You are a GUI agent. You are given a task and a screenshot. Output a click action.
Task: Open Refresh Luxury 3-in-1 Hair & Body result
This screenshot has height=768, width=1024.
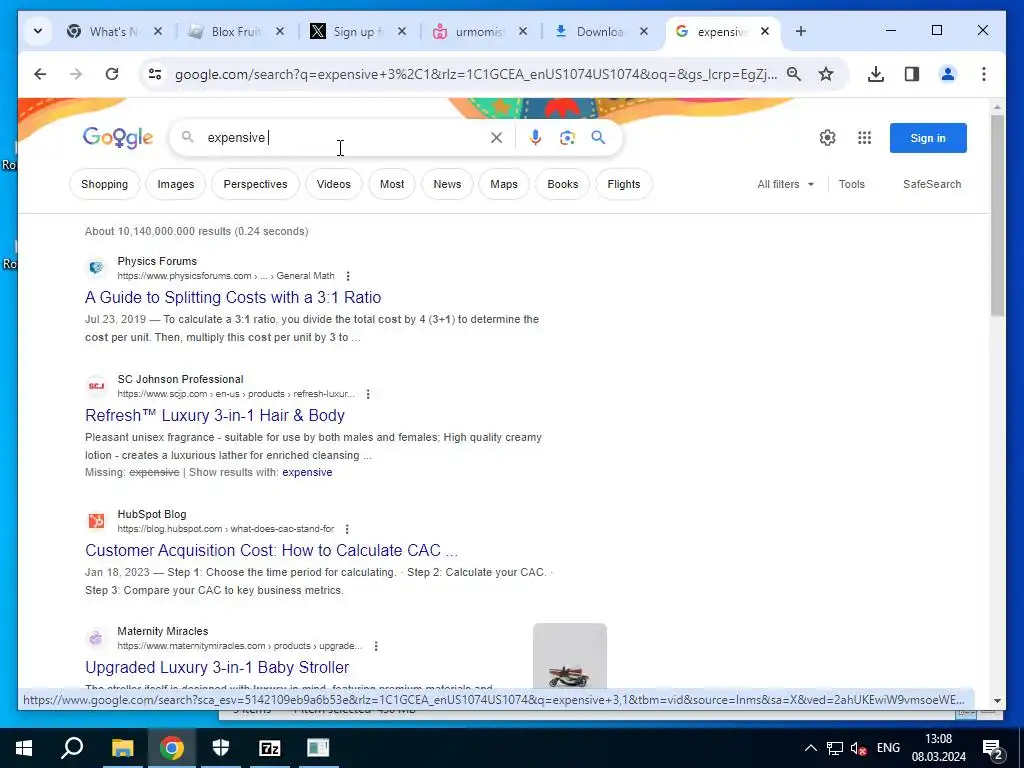click(215, 415)
